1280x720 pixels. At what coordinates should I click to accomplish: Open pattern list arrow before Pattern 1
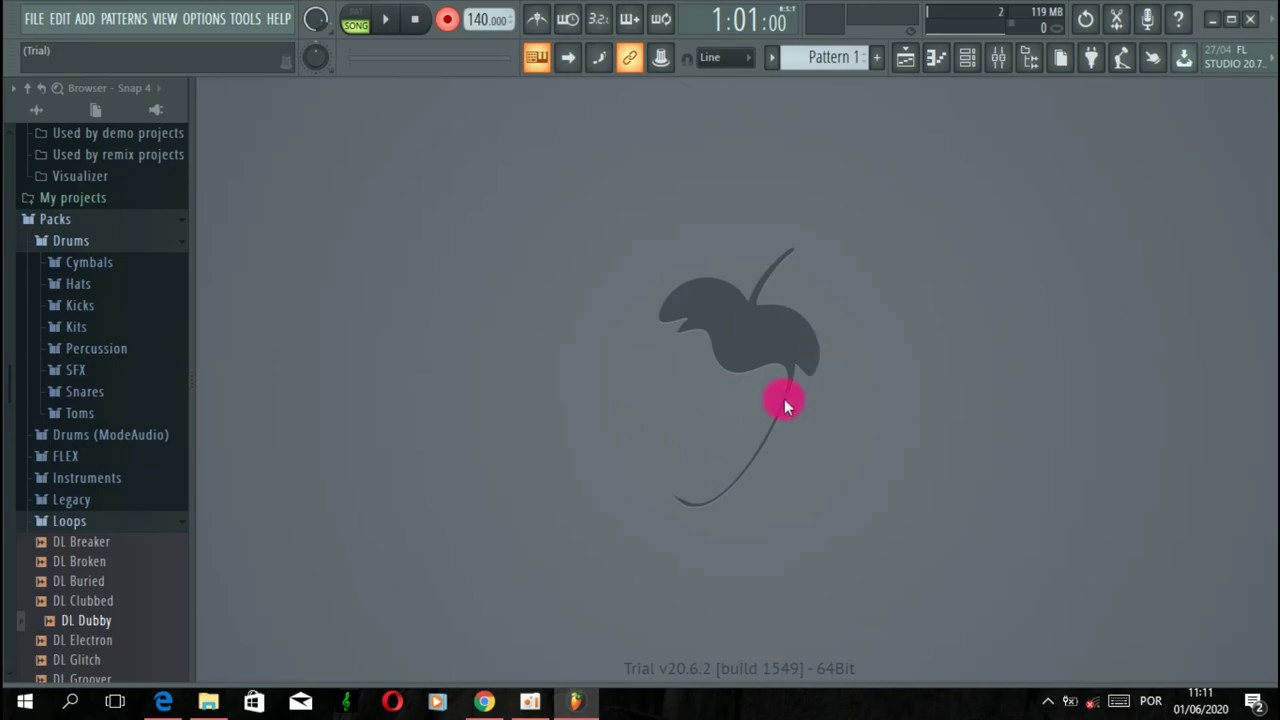point(771,58)
